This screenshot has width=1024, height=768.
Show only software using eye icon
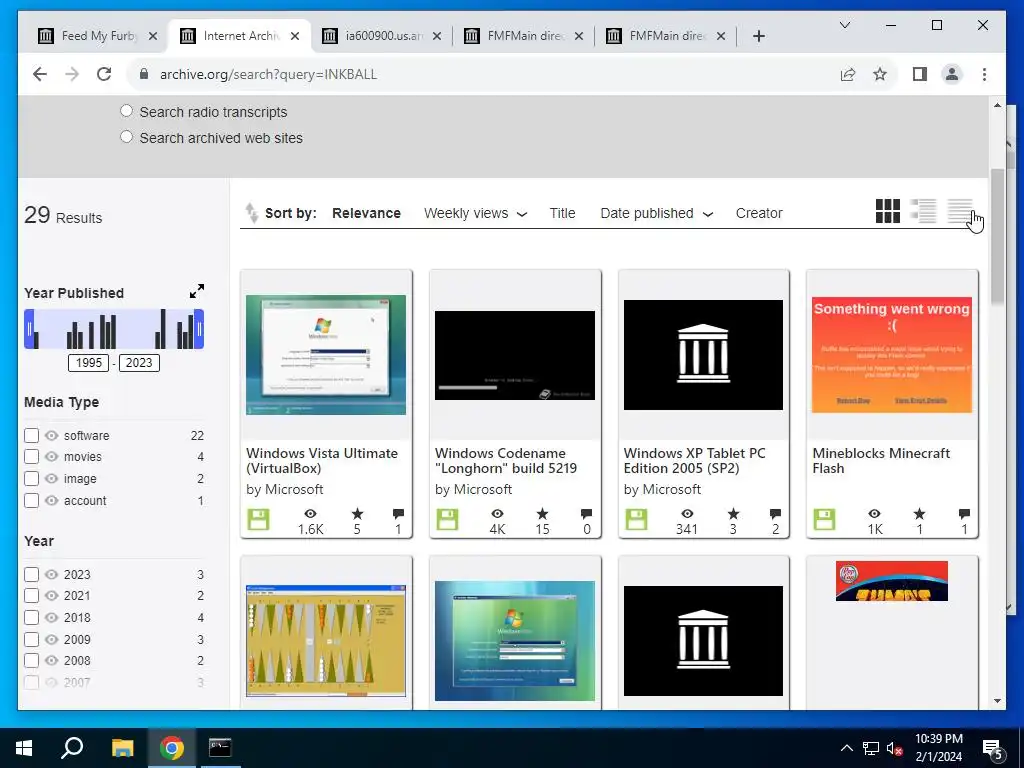[x=52, y=436]
